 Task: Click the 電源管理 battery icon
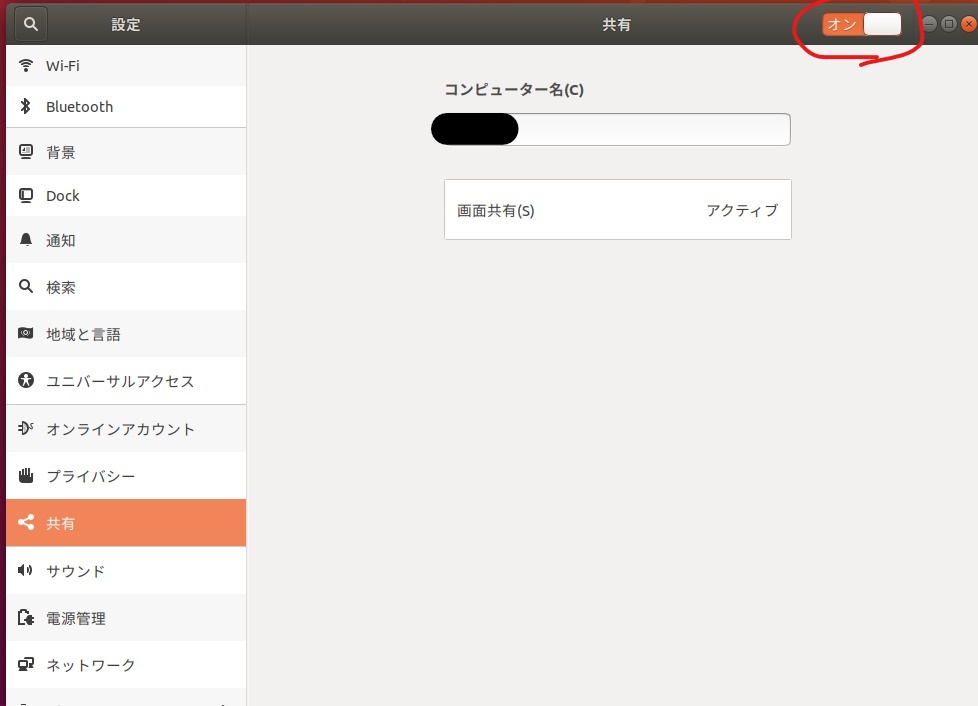pos(26,617)
